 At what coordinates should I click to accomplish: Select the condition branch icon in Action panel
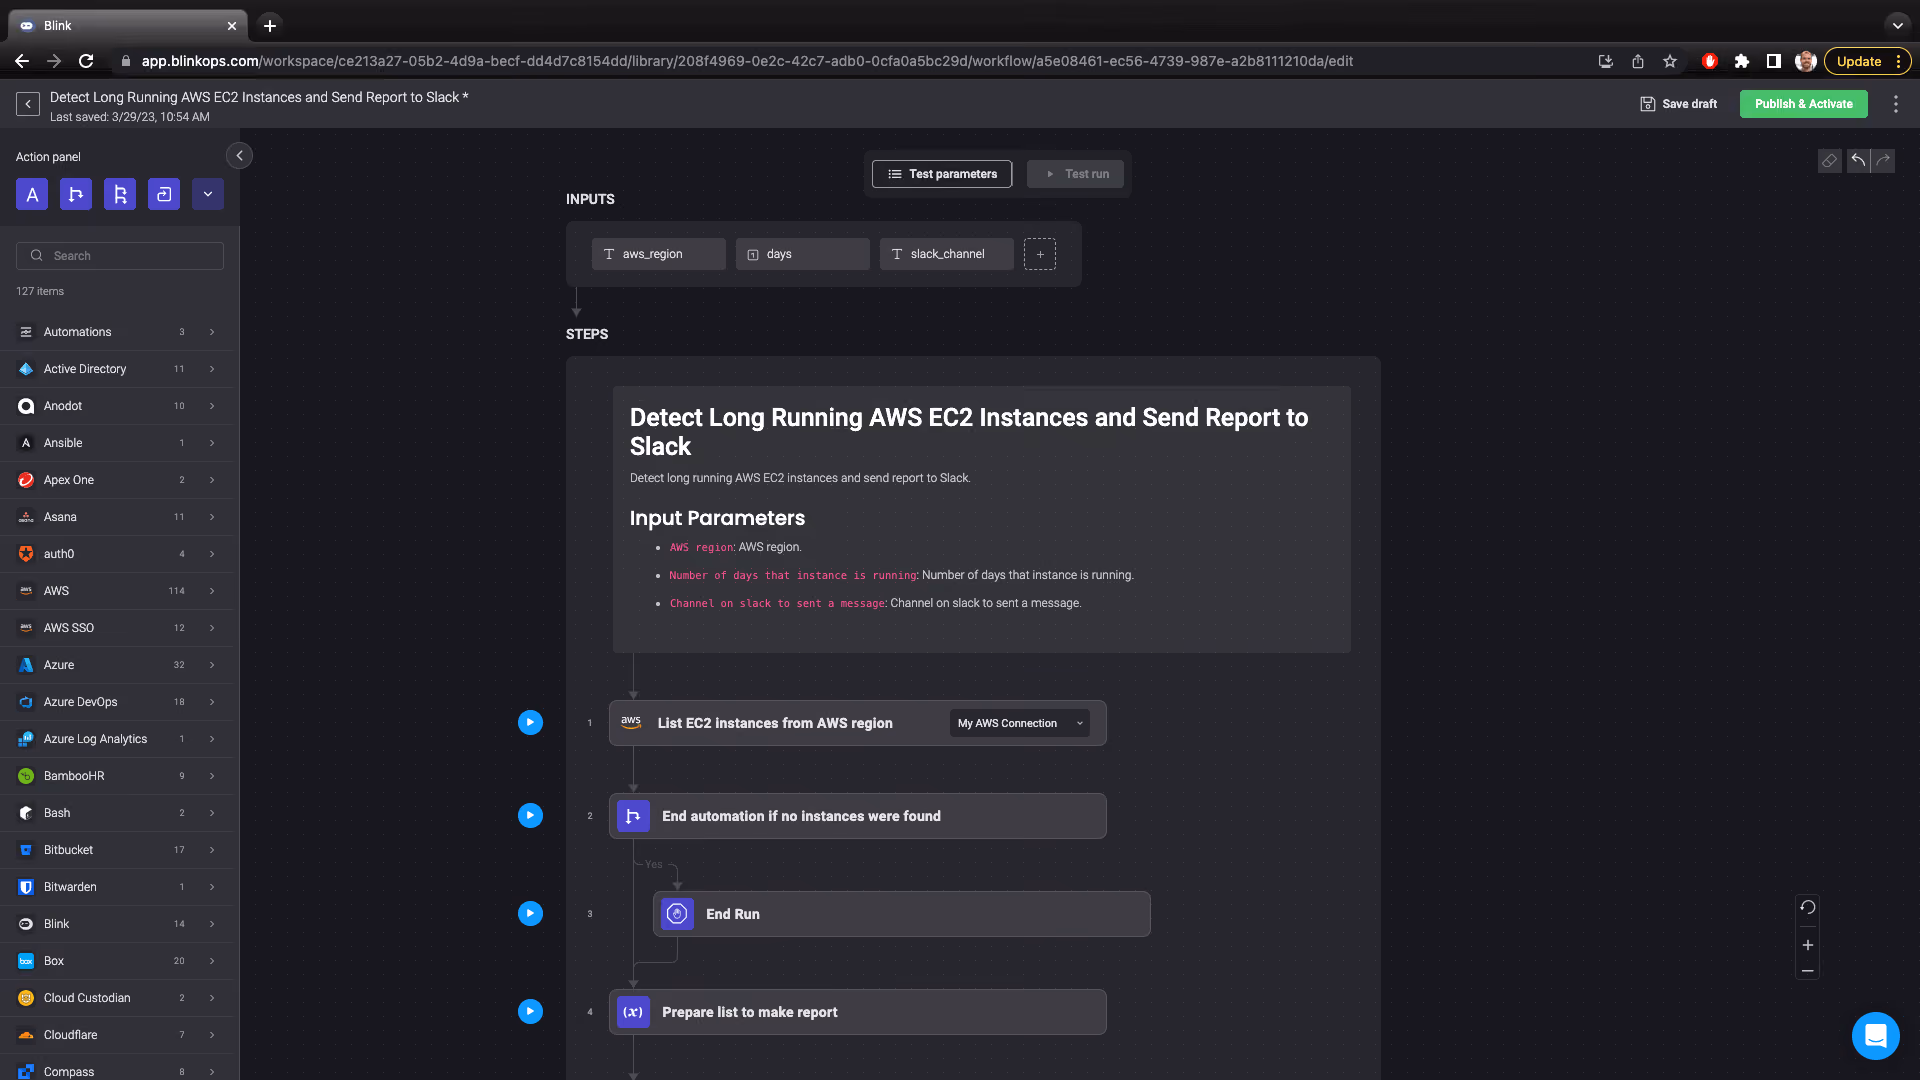(x=76, y=194)
